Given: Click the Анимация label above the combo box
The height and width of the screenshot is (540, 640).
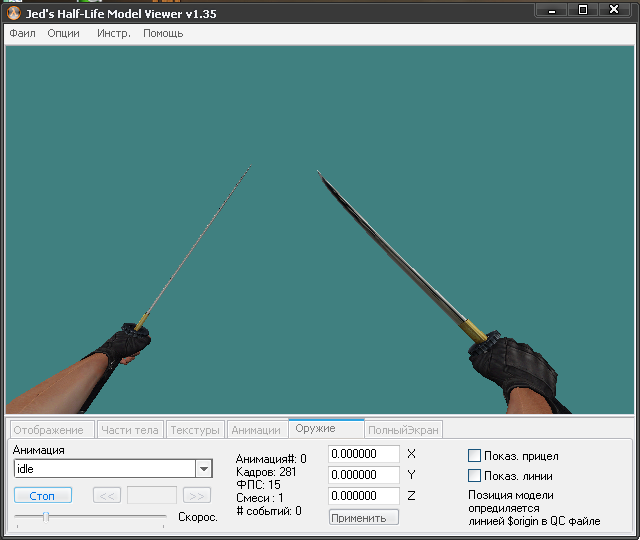Looking at the screenshot, I should pyautogui.click(x=39, y=450).
